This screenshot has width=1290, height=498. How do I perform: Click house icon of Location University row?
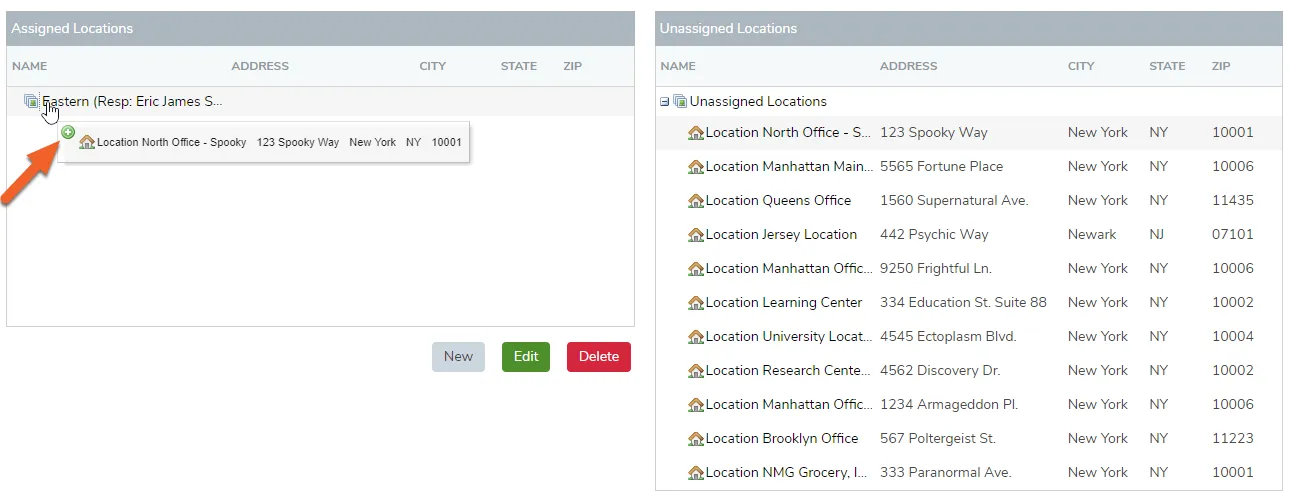tap(696, 337)
